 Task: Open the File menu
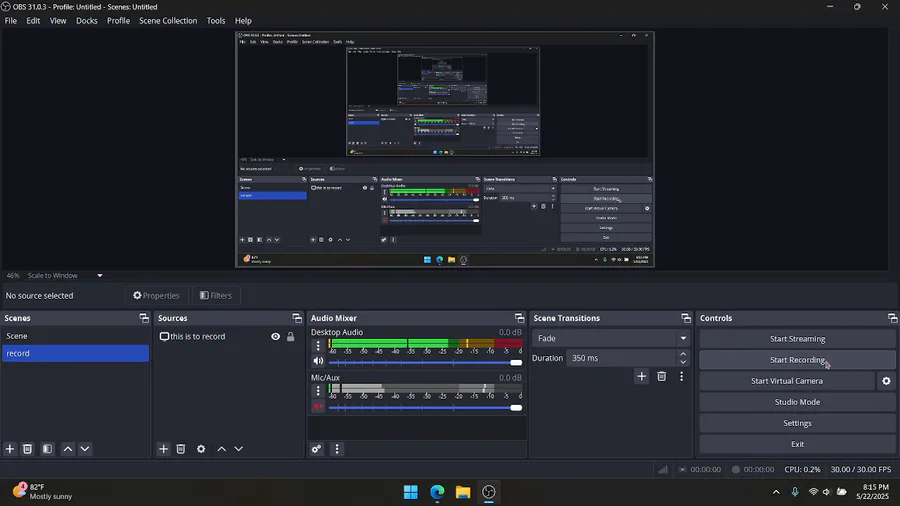click(x=11, y=21)
